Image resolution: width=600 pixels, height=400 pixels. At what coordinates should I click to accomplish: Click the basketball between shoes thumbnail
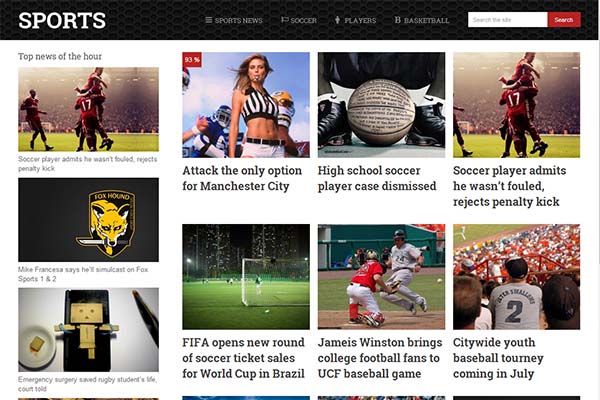381,105
